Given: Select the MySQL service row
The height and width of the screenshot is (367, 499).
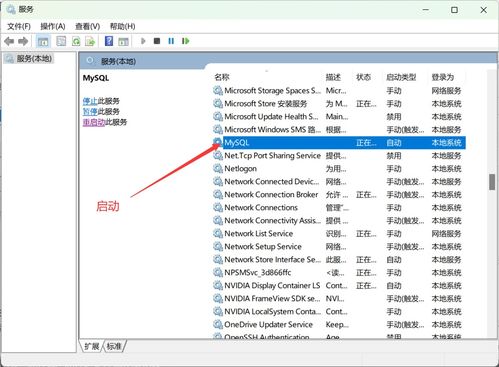Looking at the screenshot, I should coord(339,143).
